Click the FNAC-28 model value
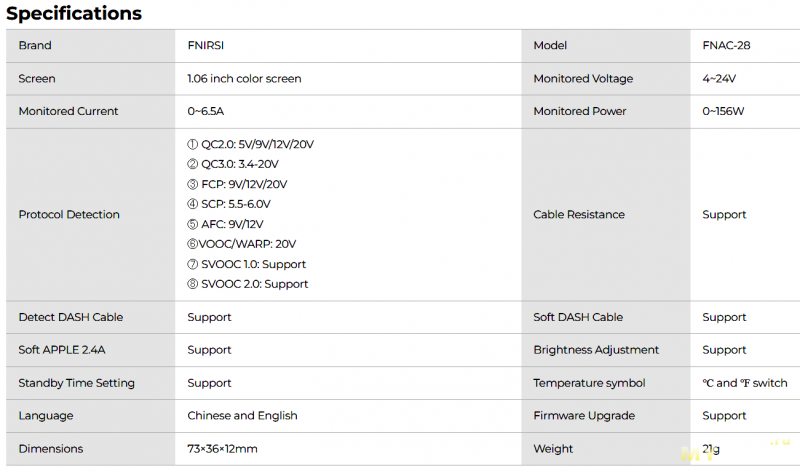Image resolution: width=800 pixels, height=471 pixels. pyautogui.click(x=726, y=45)
